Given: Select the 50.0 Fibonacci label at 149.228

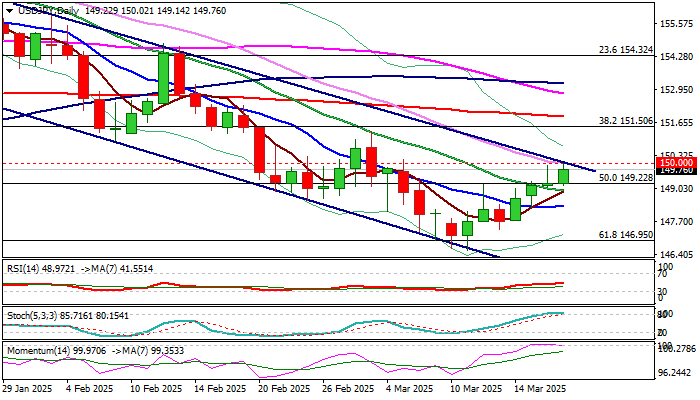Looking at the screenshot, I should click(625, 178).
